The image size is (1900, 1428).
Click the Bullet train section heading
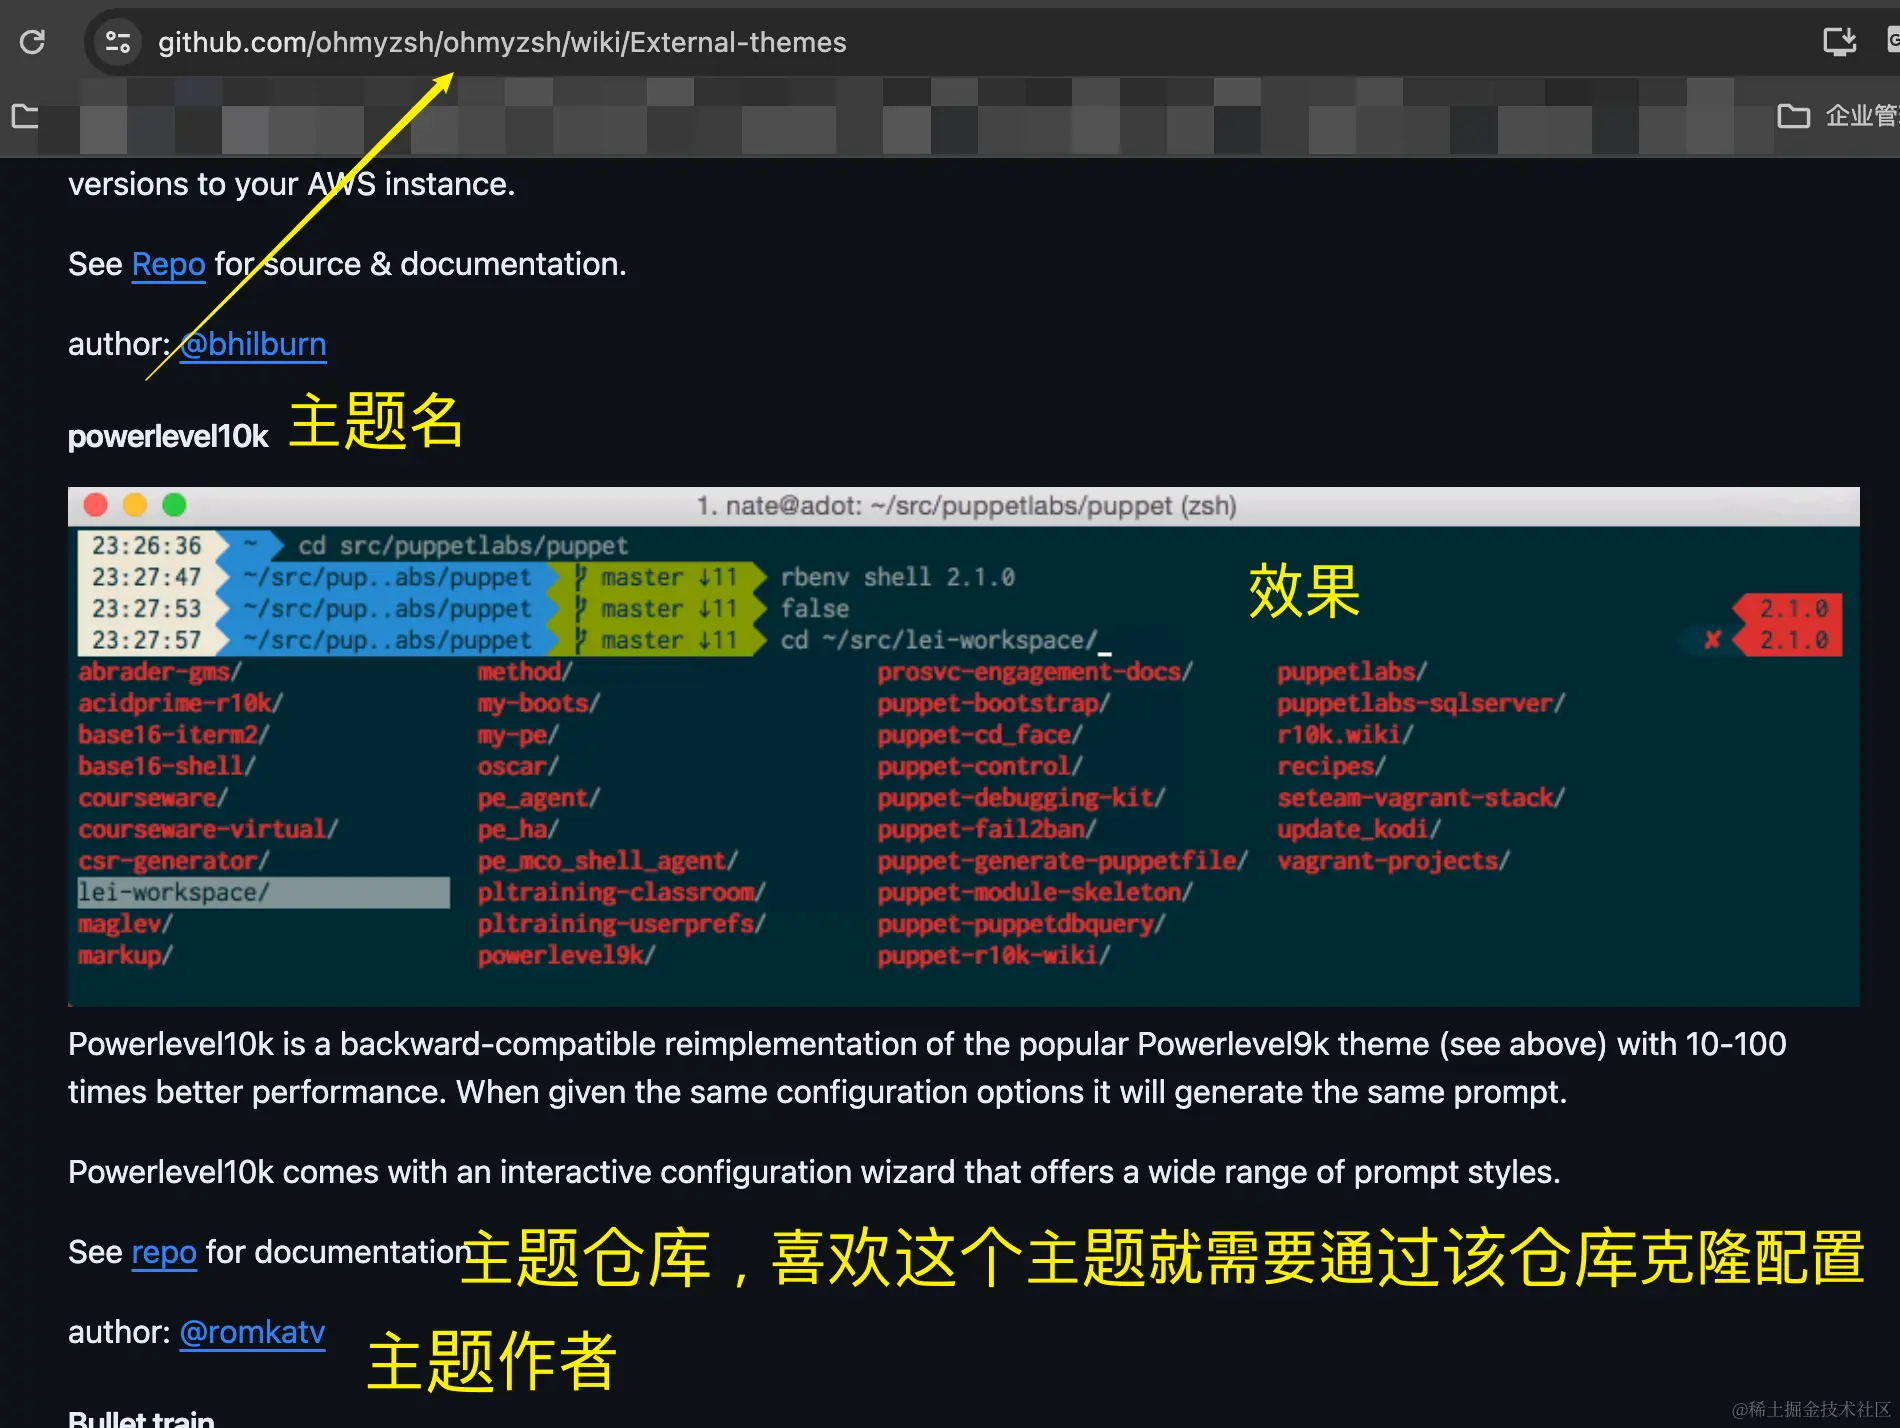[141, 1418]
